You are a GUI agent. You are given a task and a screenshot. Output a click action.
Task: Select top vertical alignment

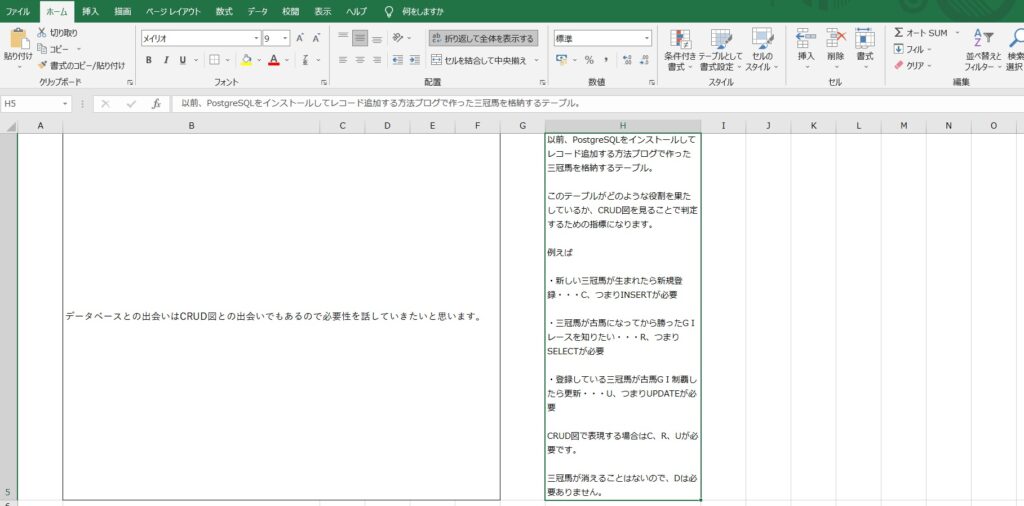click(343, 39)
